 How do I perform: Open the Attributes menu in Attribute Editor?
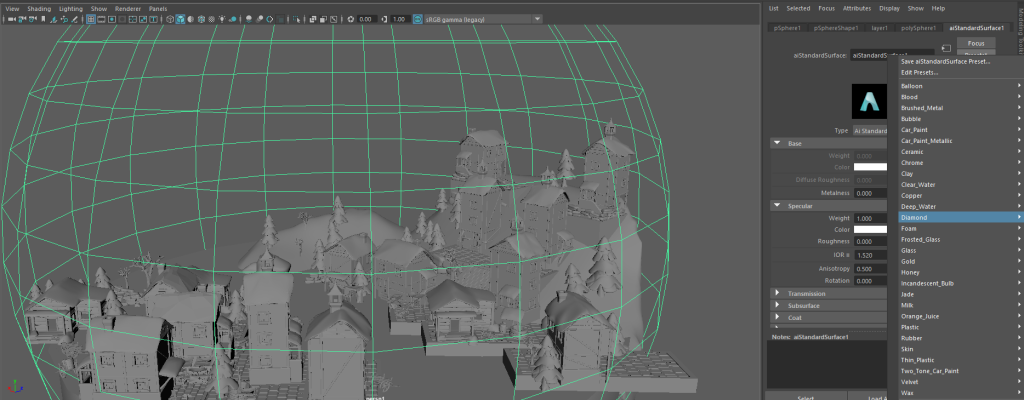[856, 8]
